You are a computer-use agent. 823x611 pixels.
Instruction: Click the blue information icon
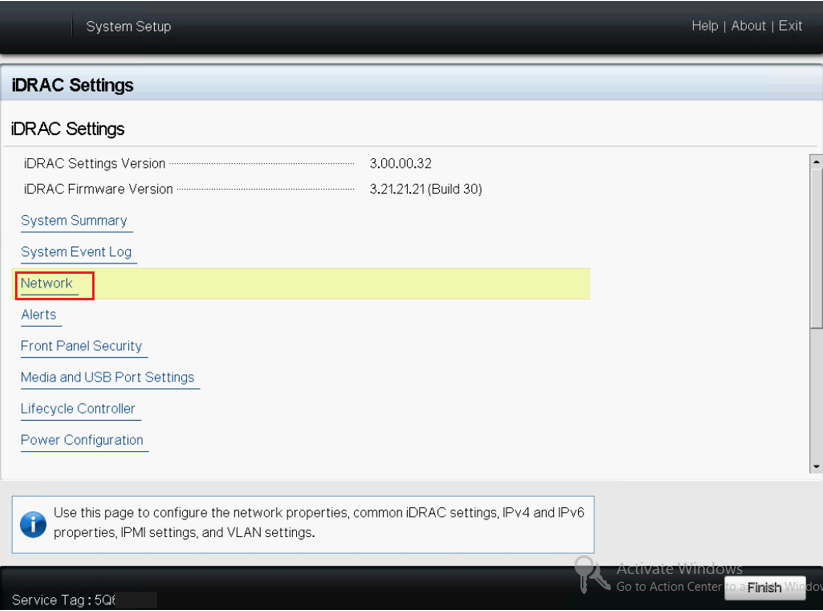pos(33,524)
